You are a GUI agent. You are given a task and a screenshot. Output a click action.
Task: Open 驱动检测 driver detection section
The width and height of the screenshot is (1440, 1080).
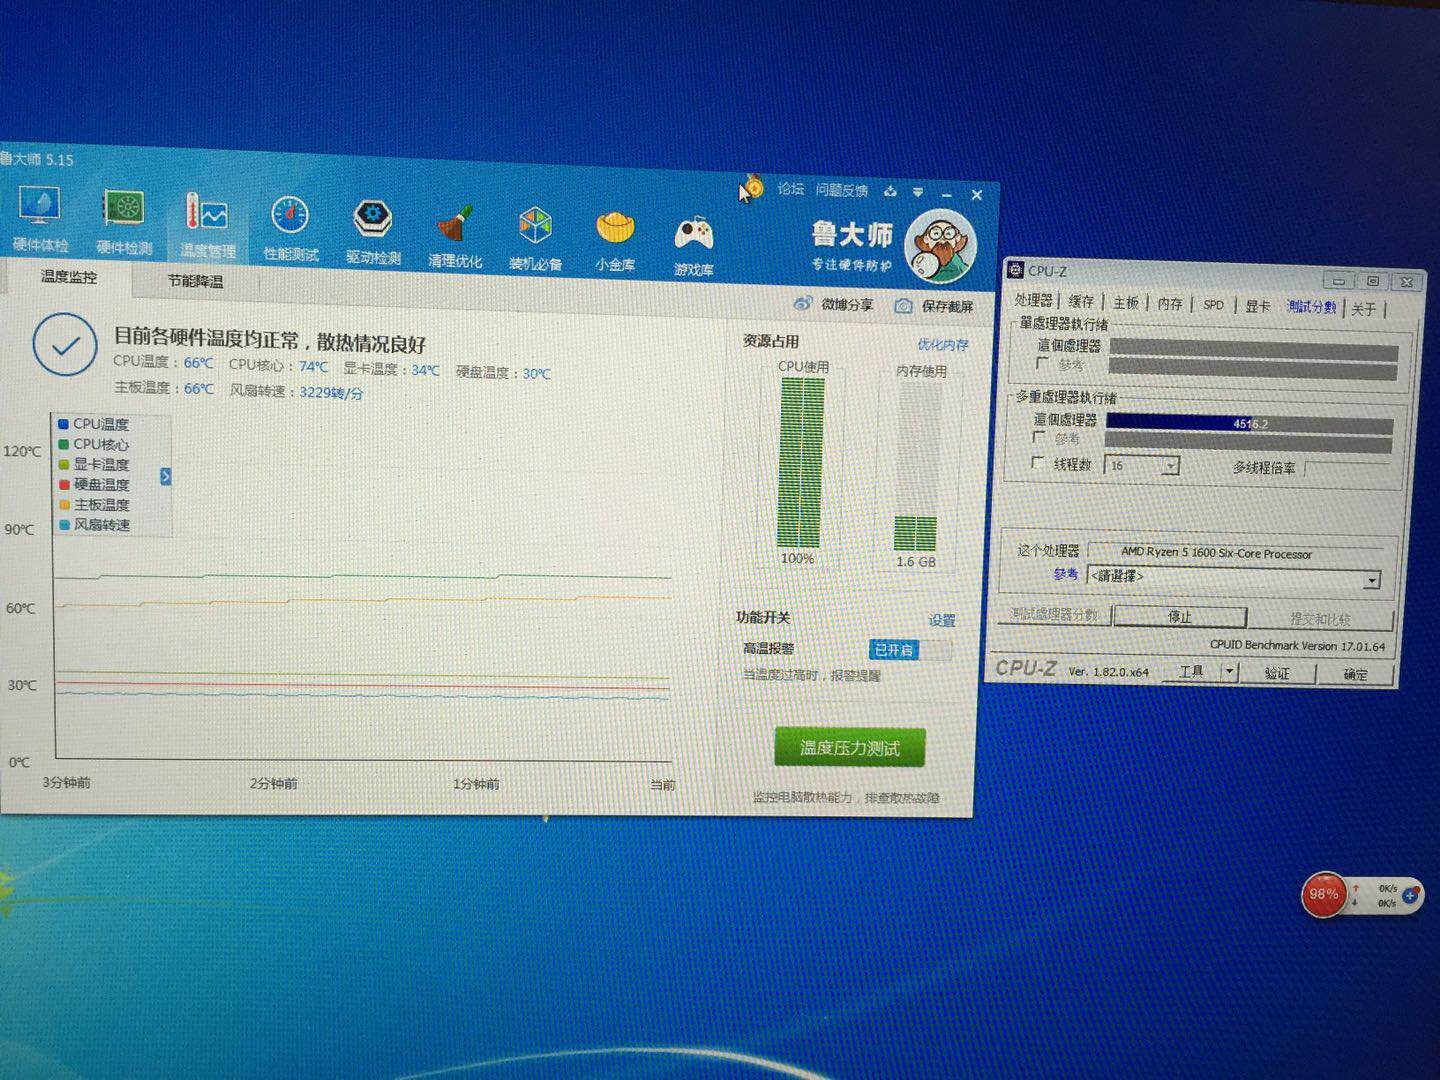(373, 232)
